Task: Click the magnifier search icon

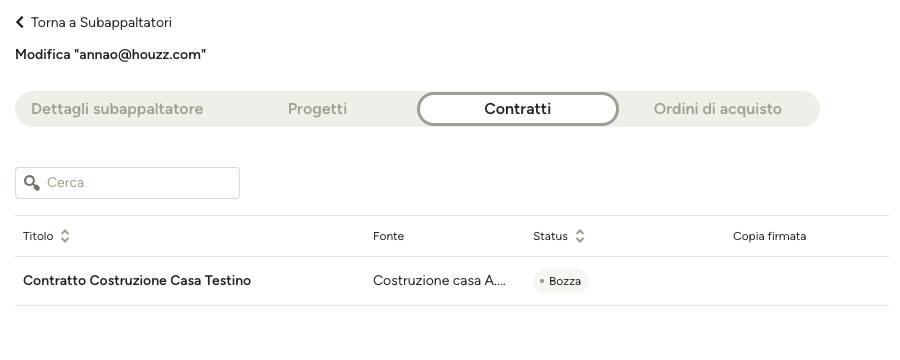Action: [x=32, y=183]
